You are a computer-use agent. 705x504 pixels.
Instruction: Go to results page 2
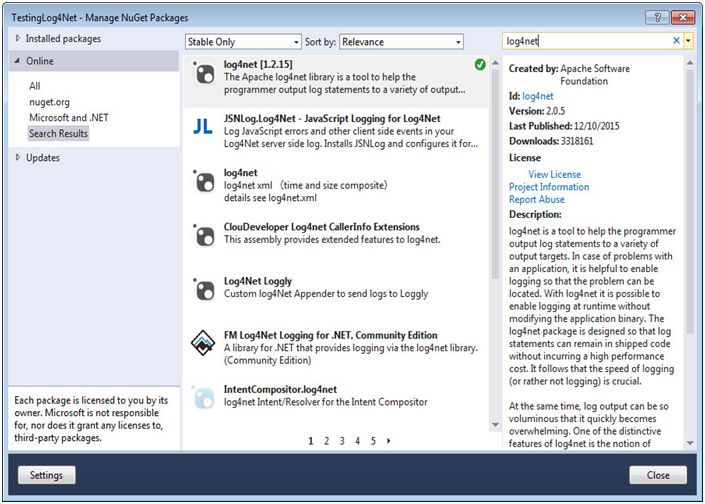coord(326,441)
